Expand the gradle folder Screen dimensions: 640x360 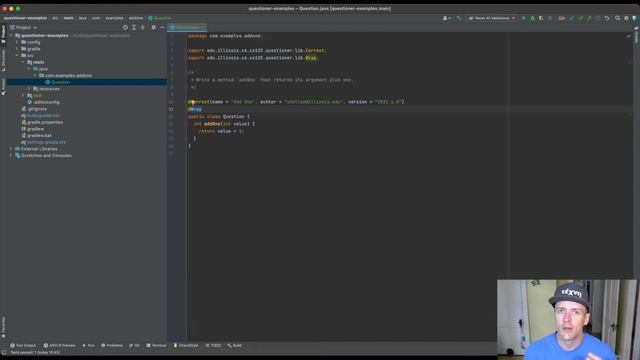point(17,49)
